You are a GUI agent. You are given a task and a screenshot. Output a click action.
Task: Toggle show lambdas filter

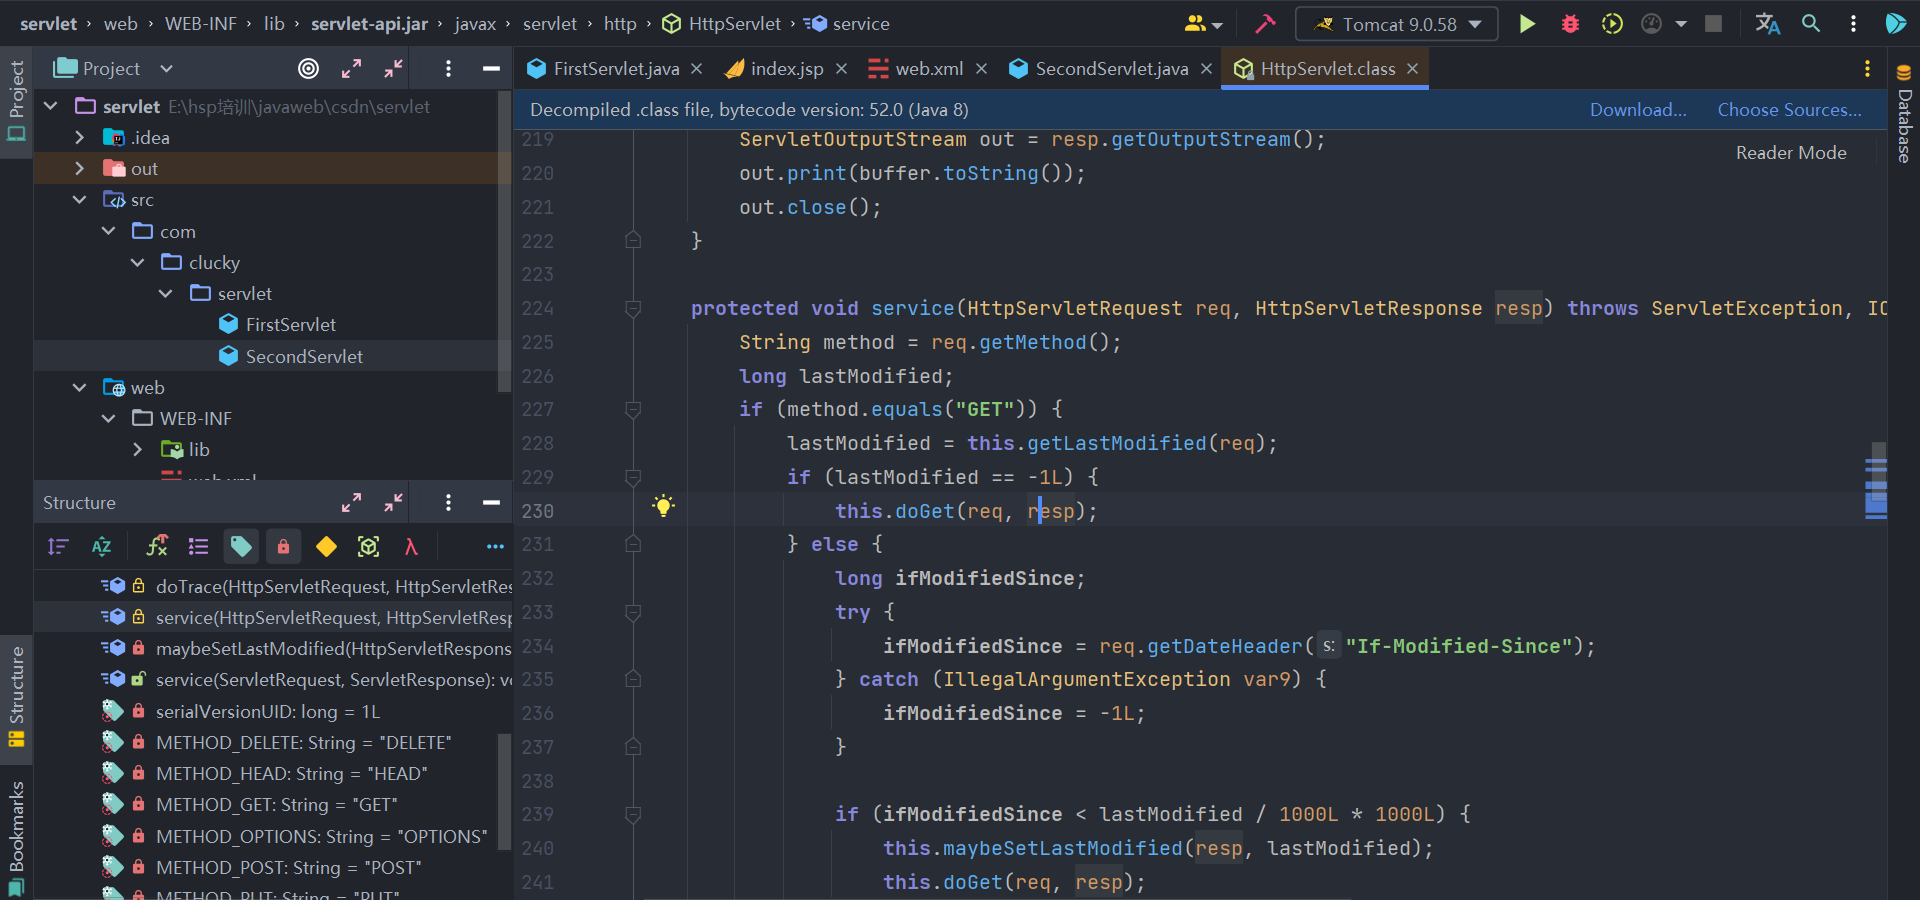click(411, 546)
